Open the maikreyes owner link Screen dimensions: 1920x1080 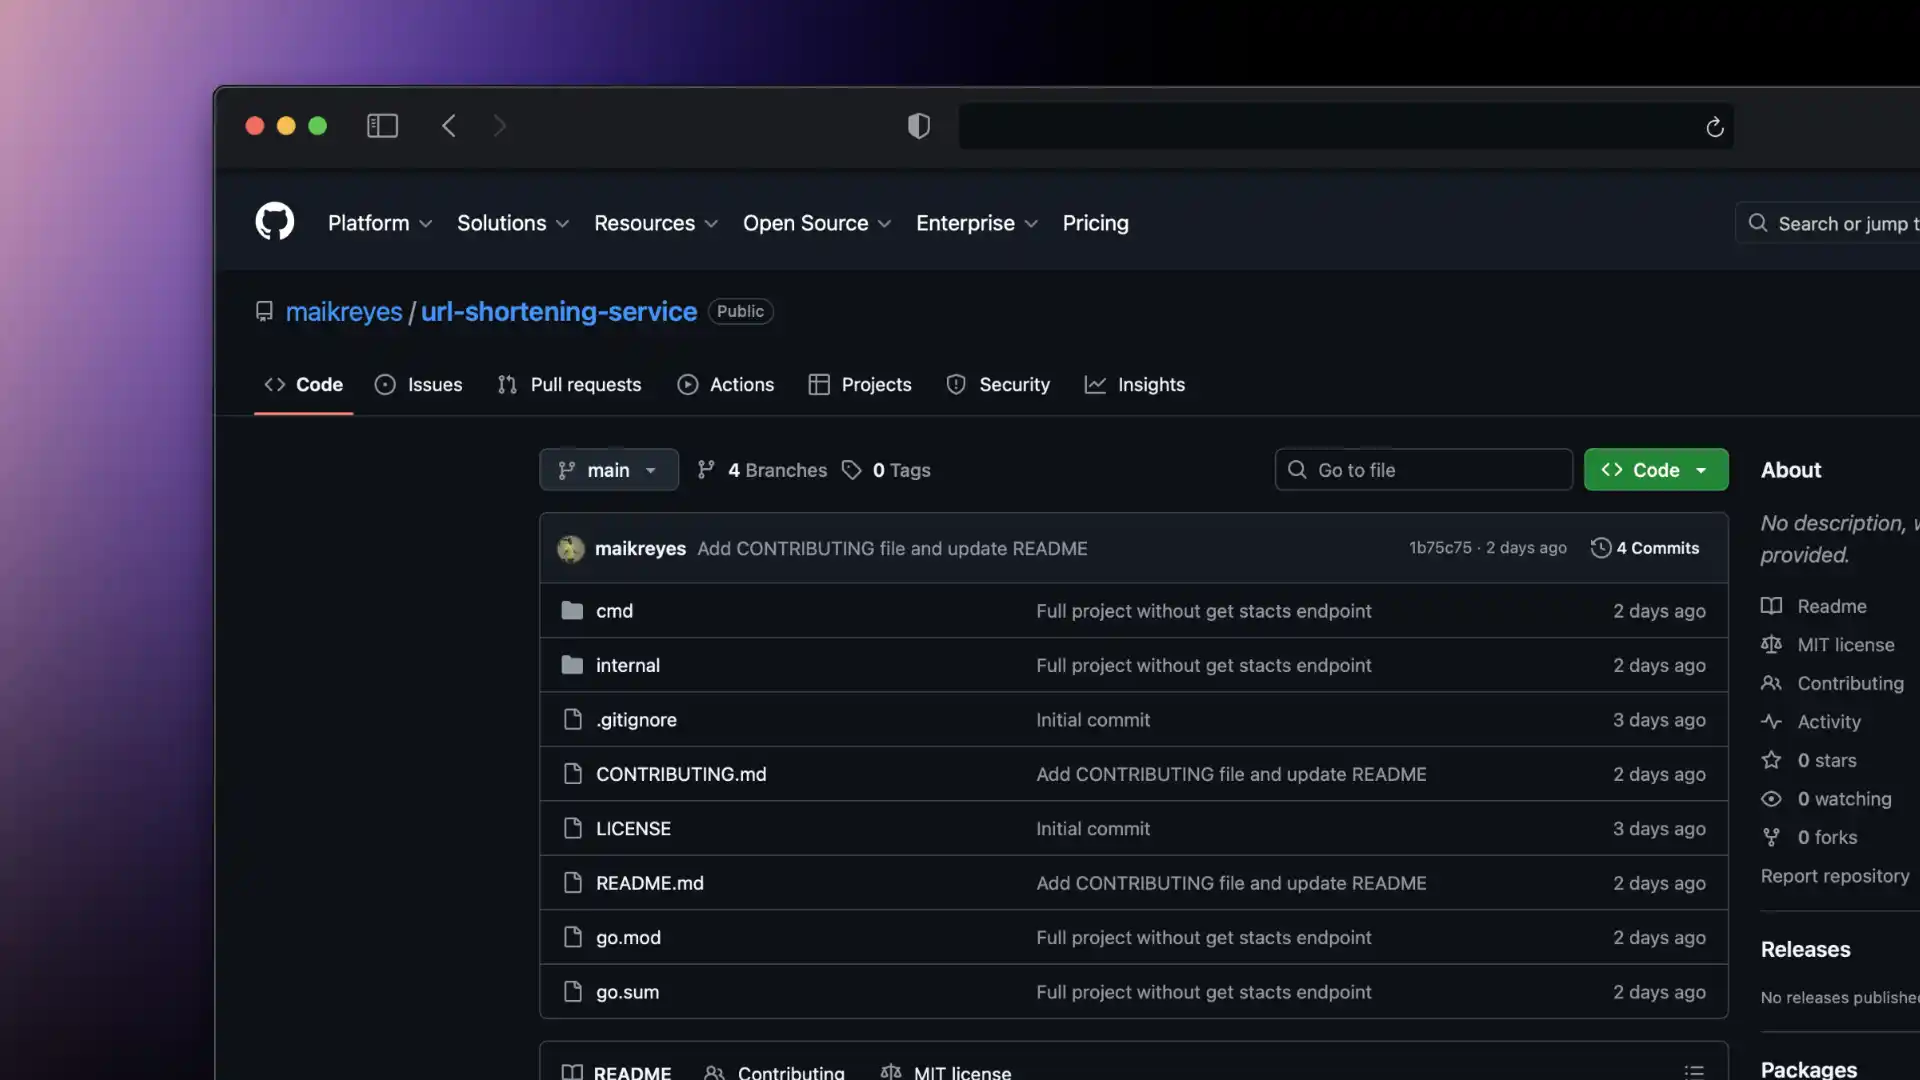click(344, 312)
